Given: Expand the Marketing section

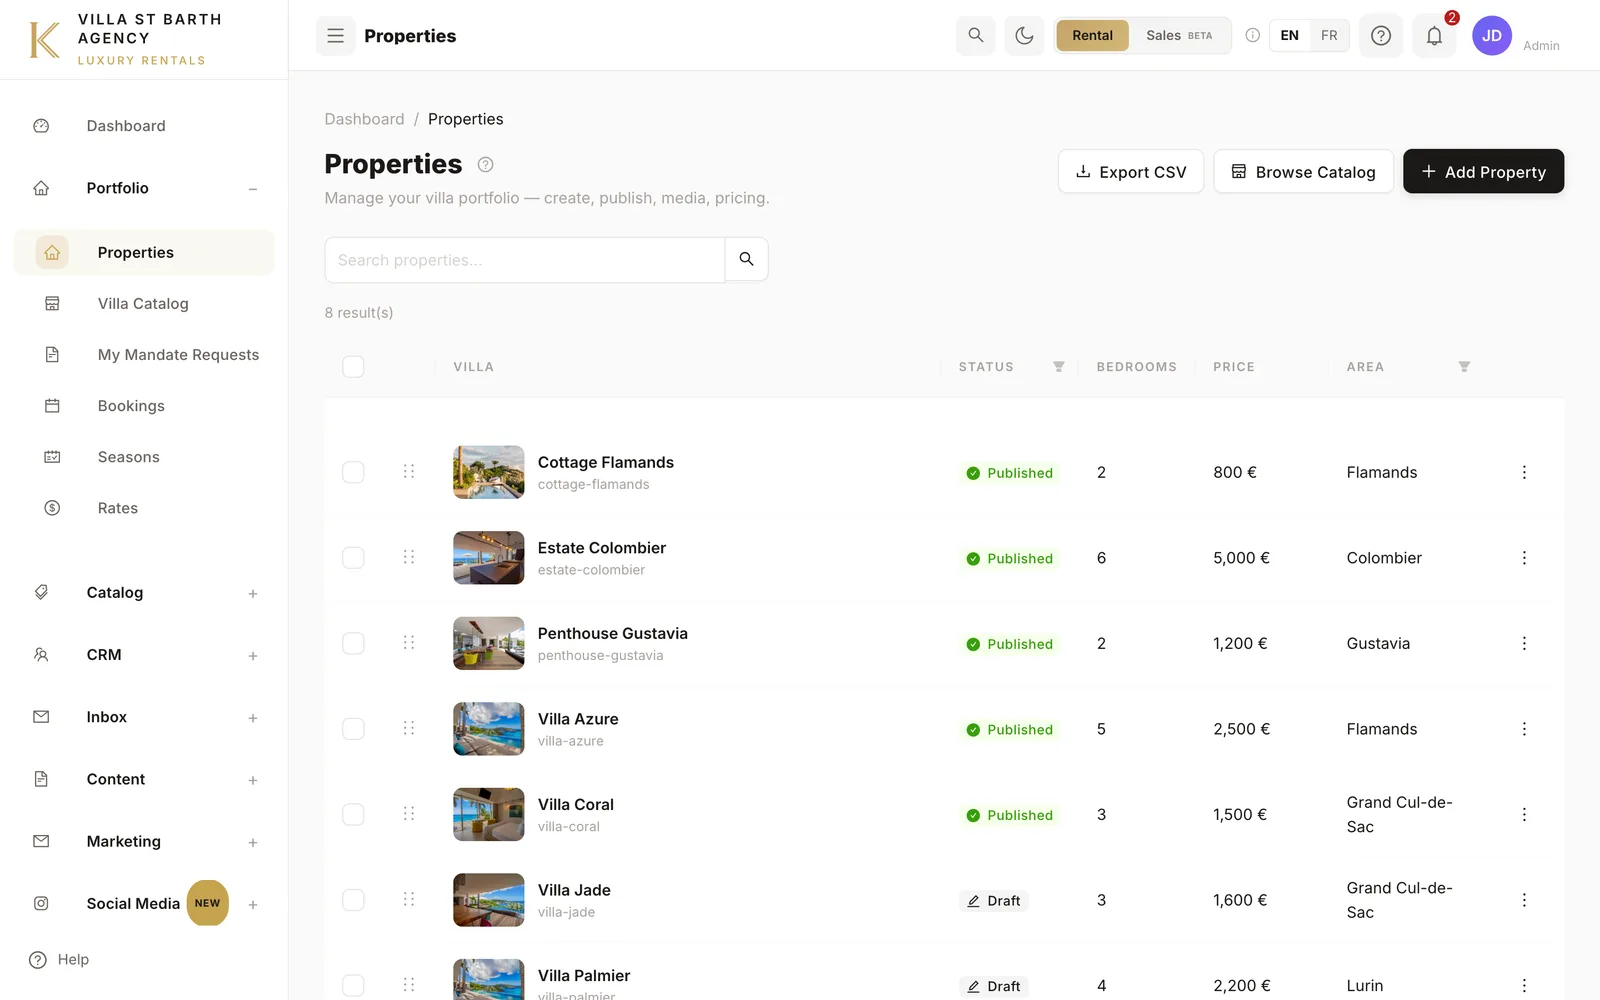Looking at the screenshot, I should point(253,842).
